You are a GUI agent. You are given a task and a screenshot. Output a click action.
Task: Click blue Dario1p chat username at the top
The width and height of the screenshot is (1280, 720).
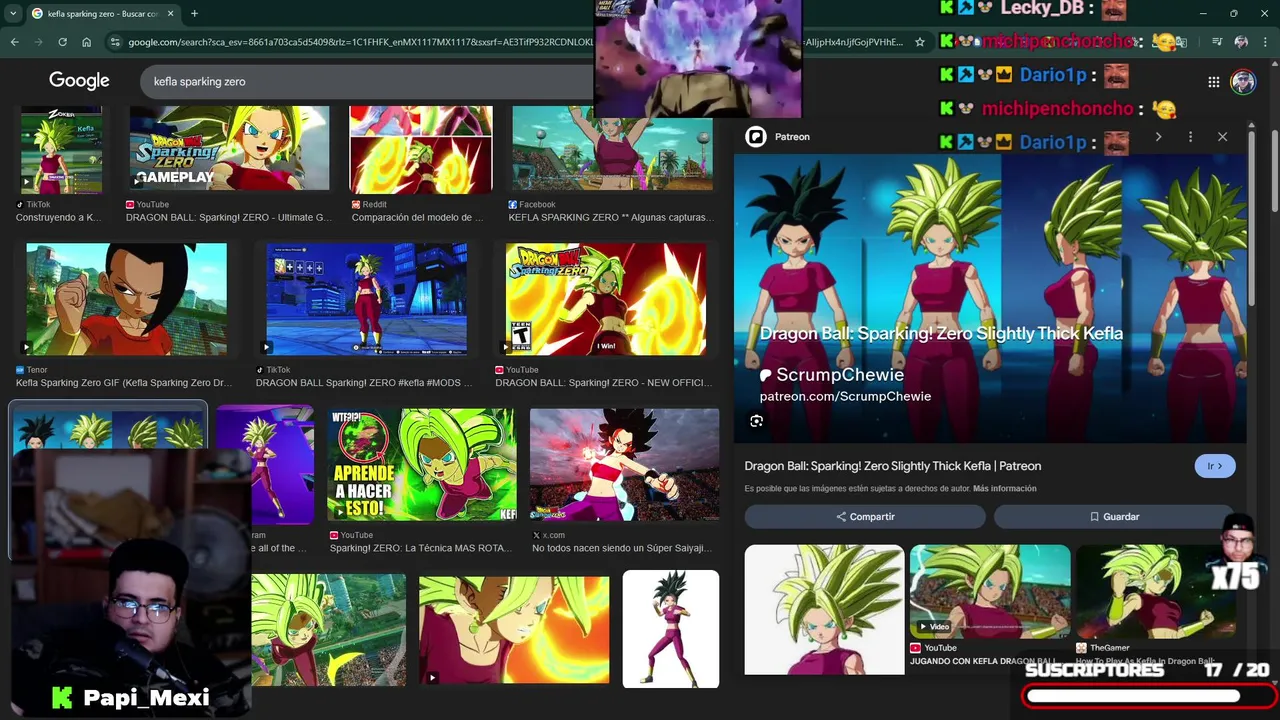click(x=1053, y=75)
